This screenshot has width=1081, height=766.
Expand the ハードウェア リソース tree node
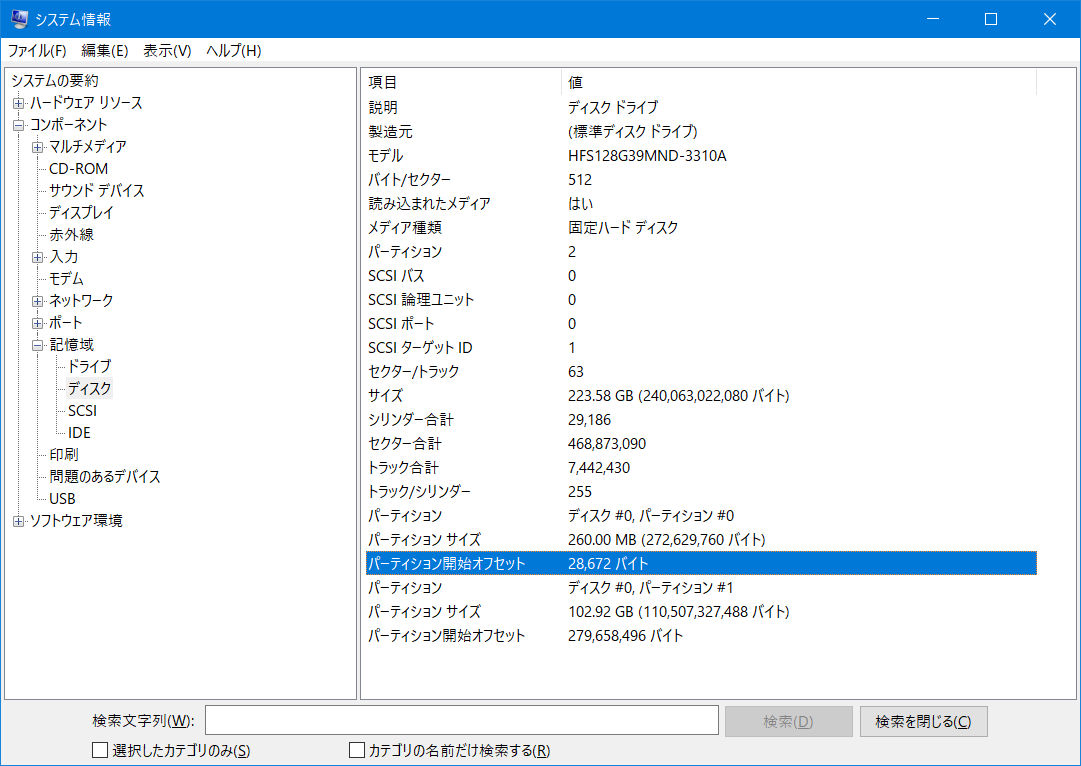coord(18,103)
